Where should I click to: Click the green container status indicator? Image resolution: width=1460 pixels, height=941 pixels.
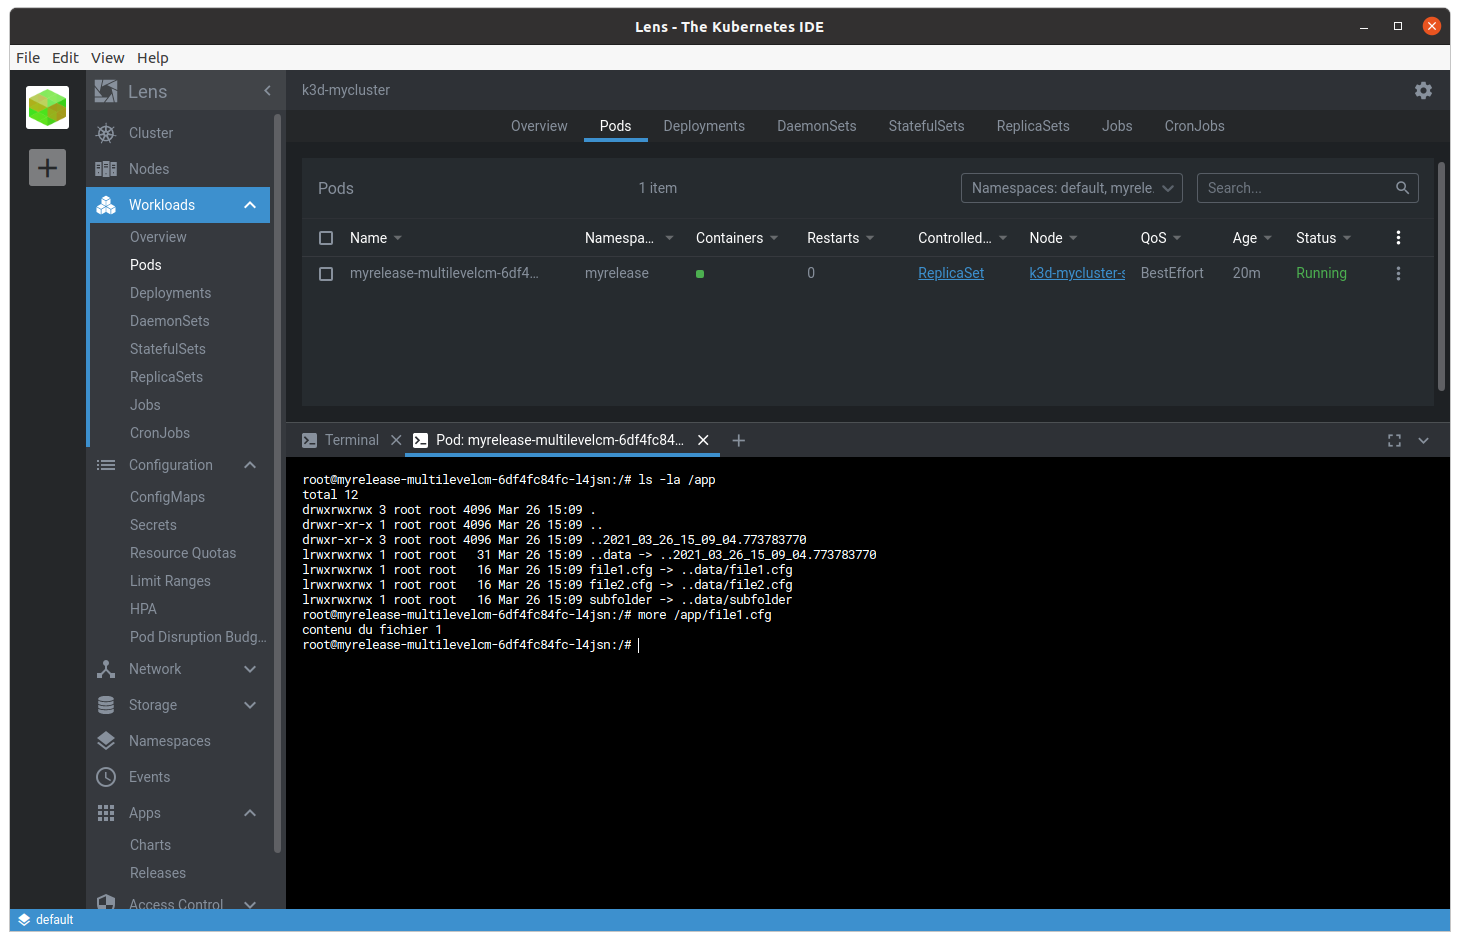click(x=700, y=274)
